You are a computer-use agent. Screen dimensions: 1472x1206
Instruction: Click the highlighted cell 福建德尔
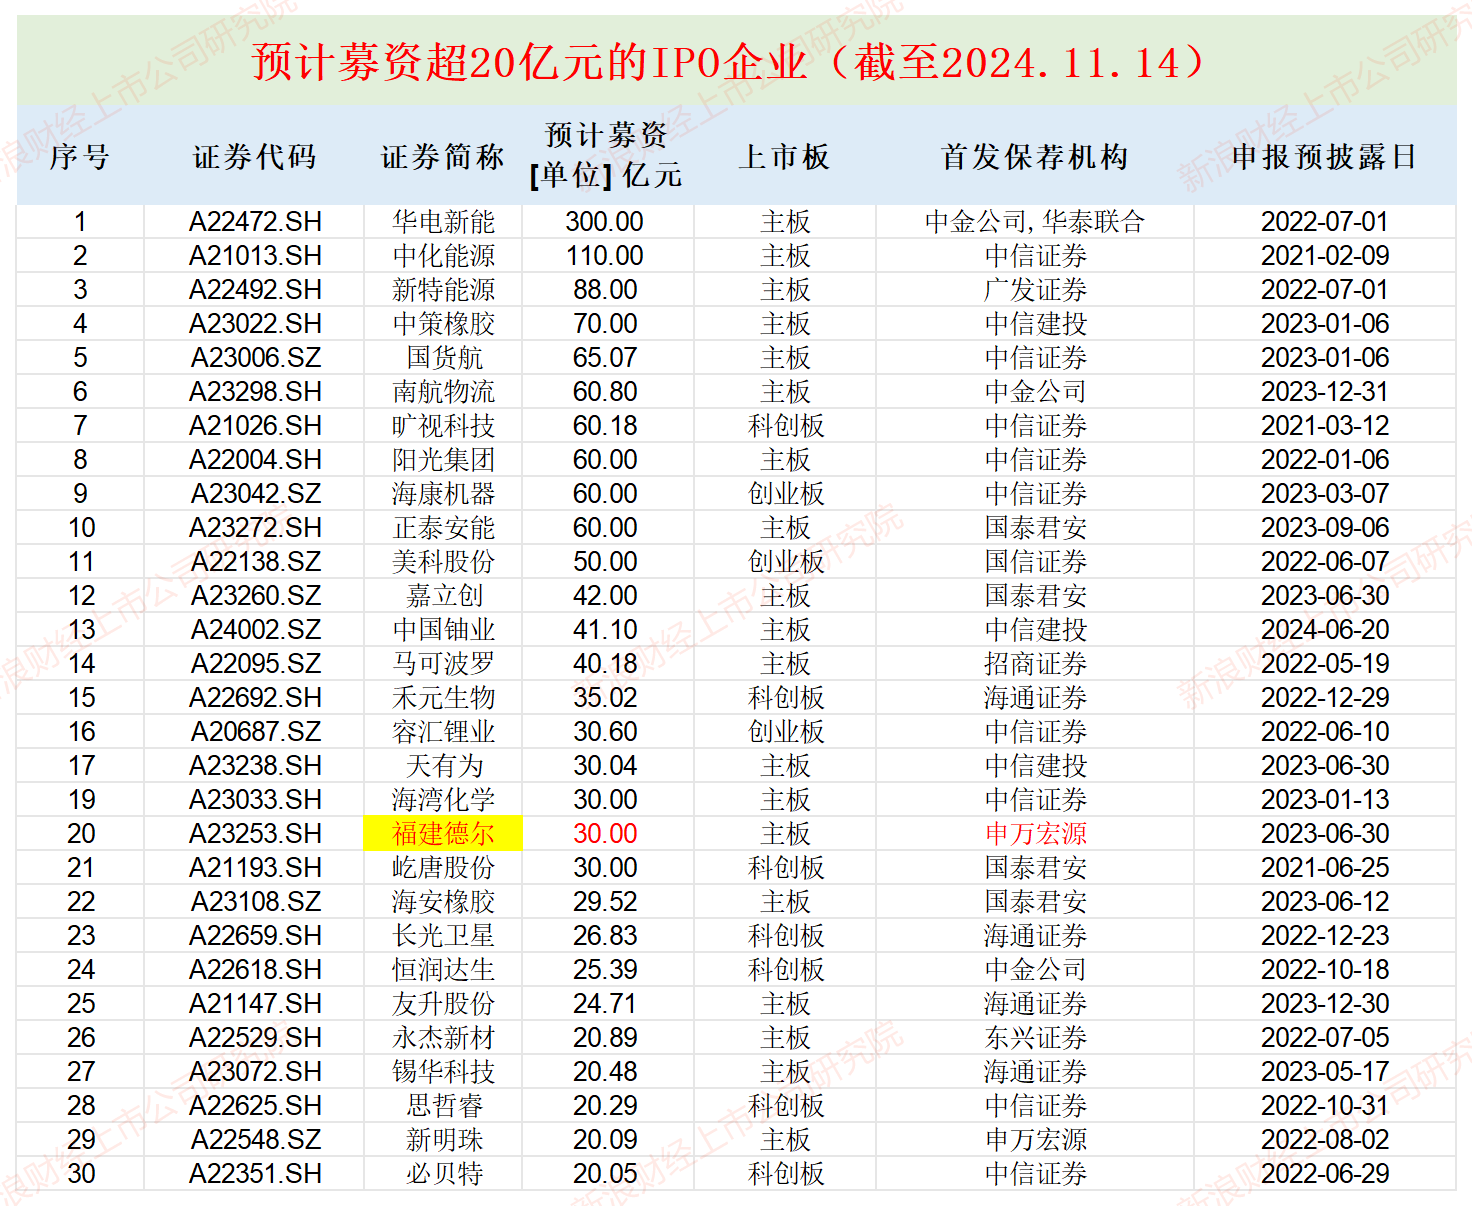[x=441, y=833]
